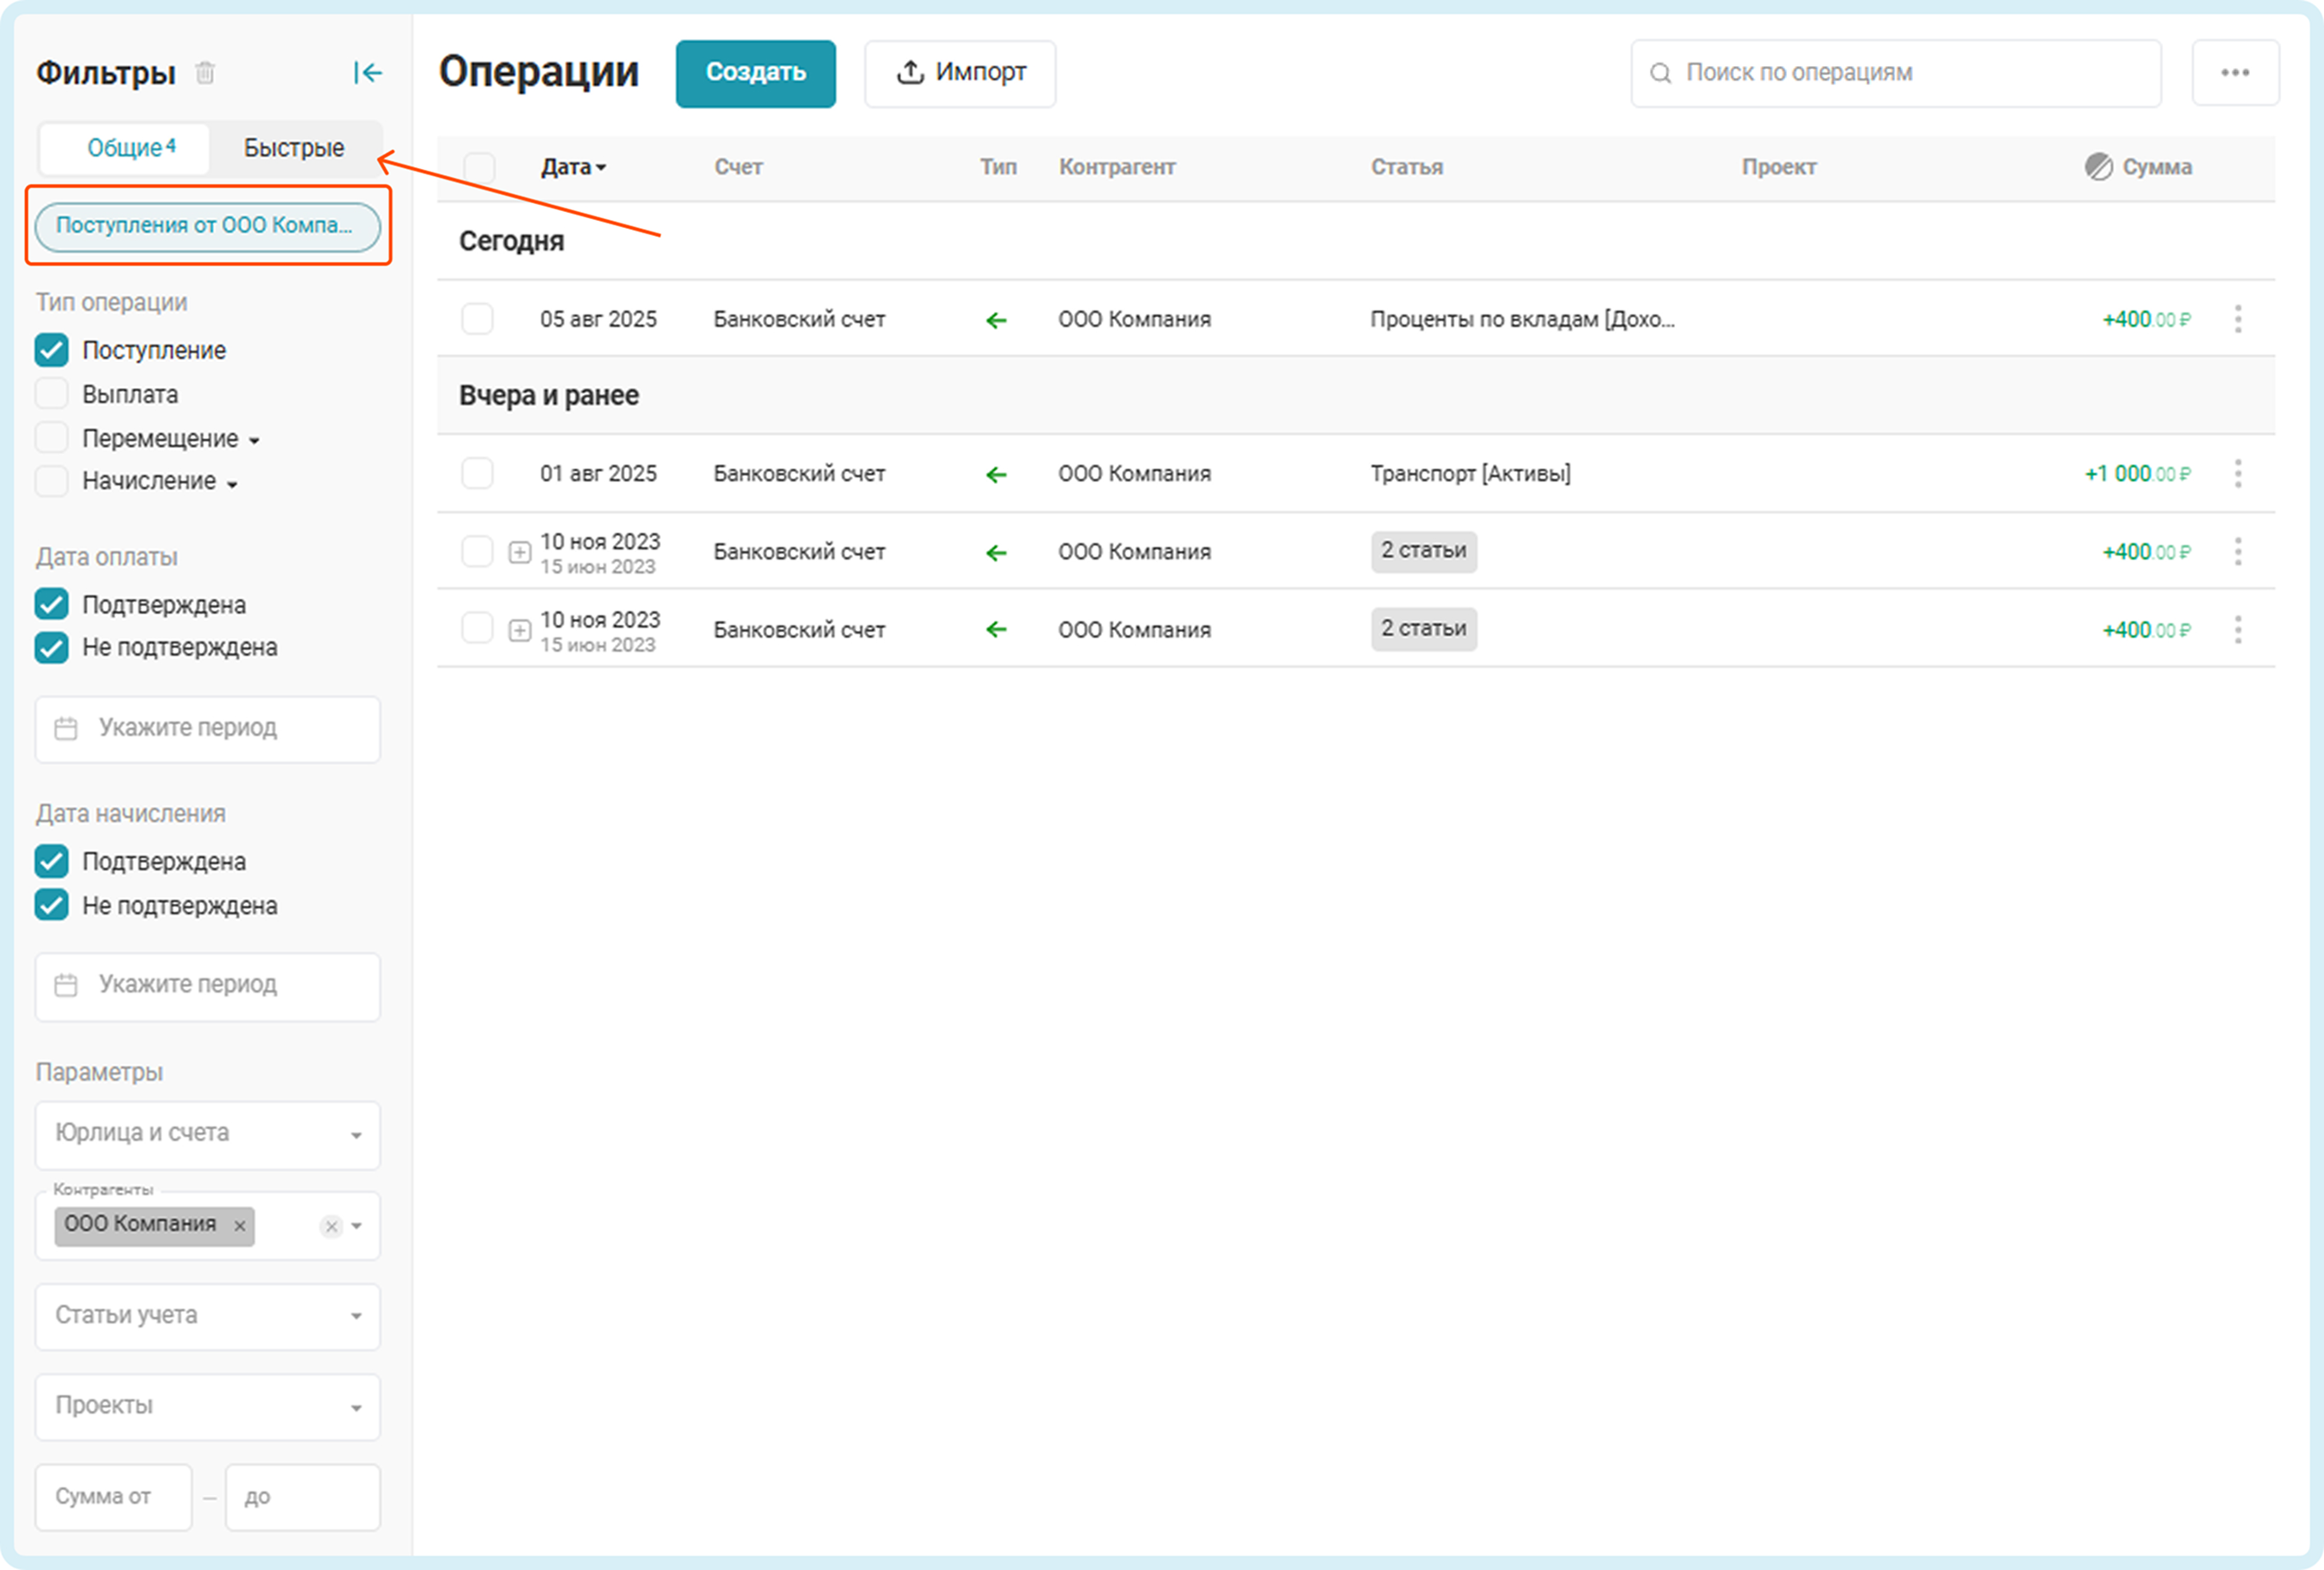Remove the ООО Компания tag with its x
Screen dimensions: 2324x1570
(240, 1226)
